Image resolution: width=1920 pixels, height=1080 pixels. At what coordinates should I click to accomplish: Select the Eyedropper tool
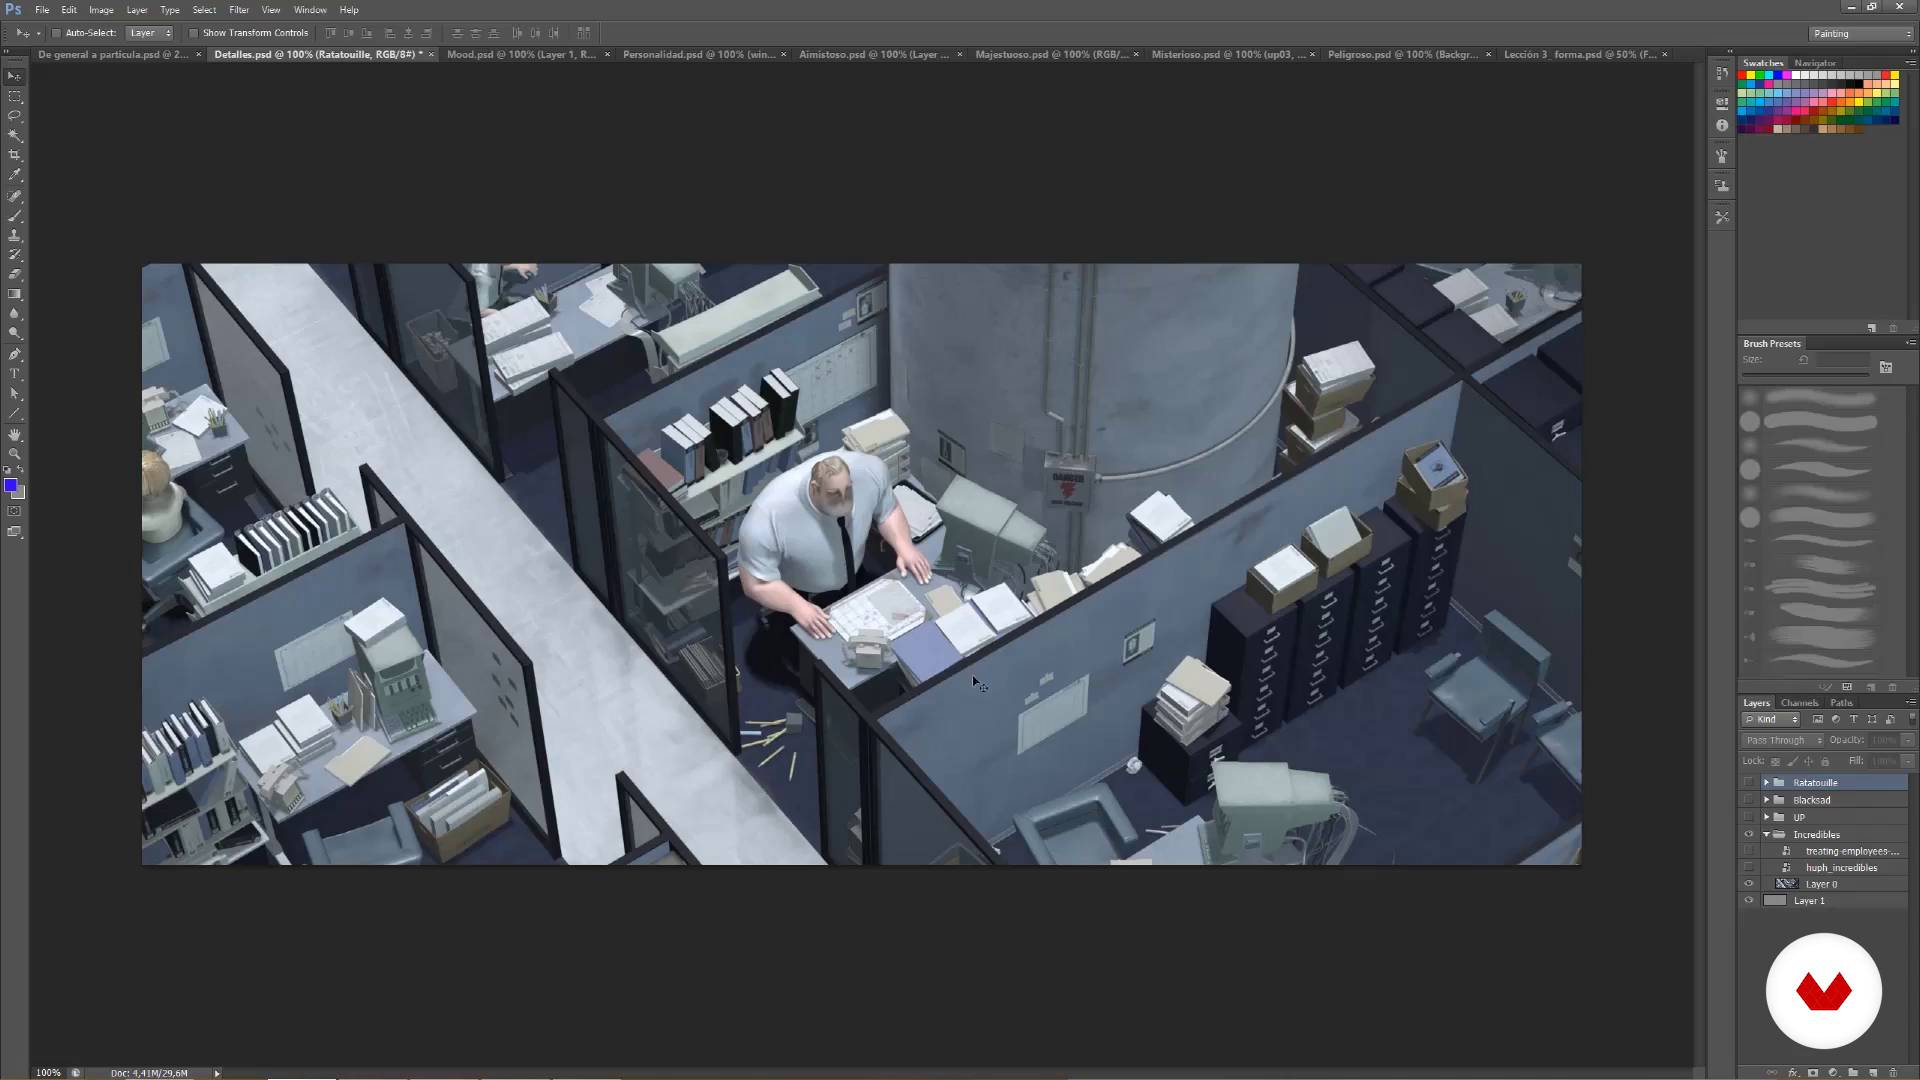15,175
